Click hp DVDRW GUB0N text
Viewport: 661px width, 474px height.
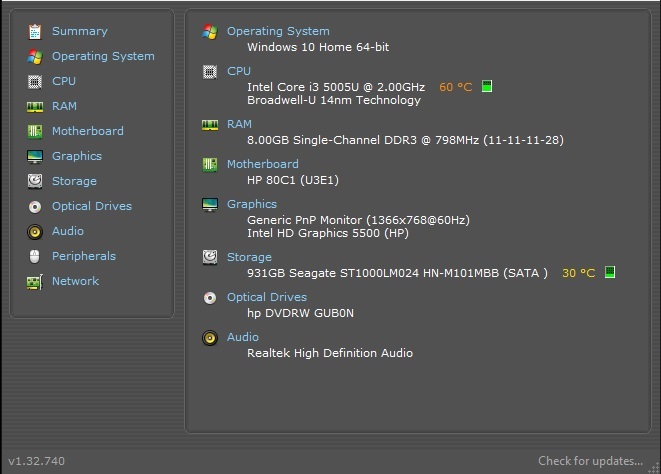pos(300,313)
